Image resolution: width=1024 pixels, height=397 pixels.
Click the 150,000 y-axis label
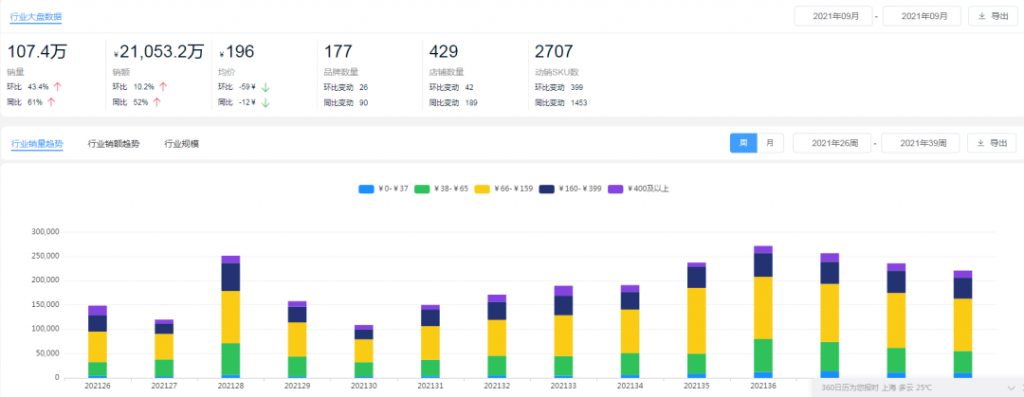click(46, 305)
